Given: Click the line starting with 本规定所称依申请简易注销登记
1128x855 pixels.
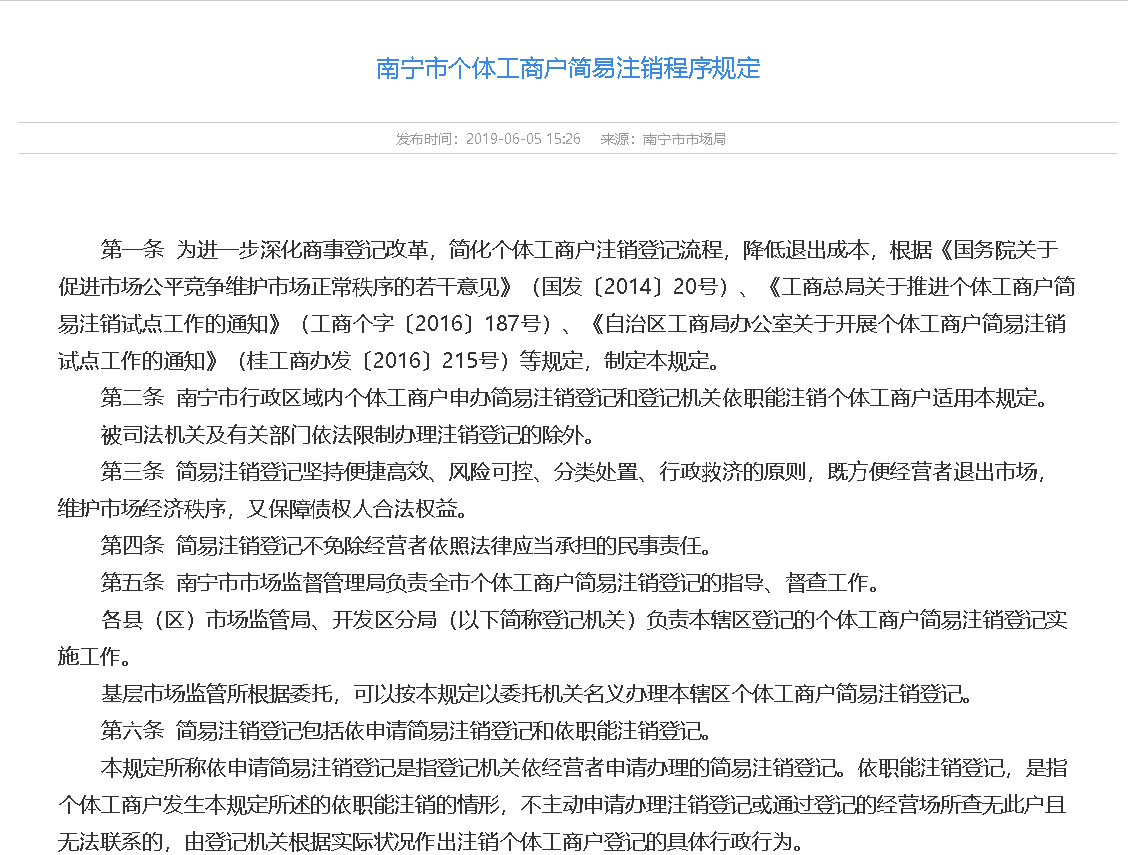Looking at the screenshot, I should pyautogui.click(x=584, y=767).
